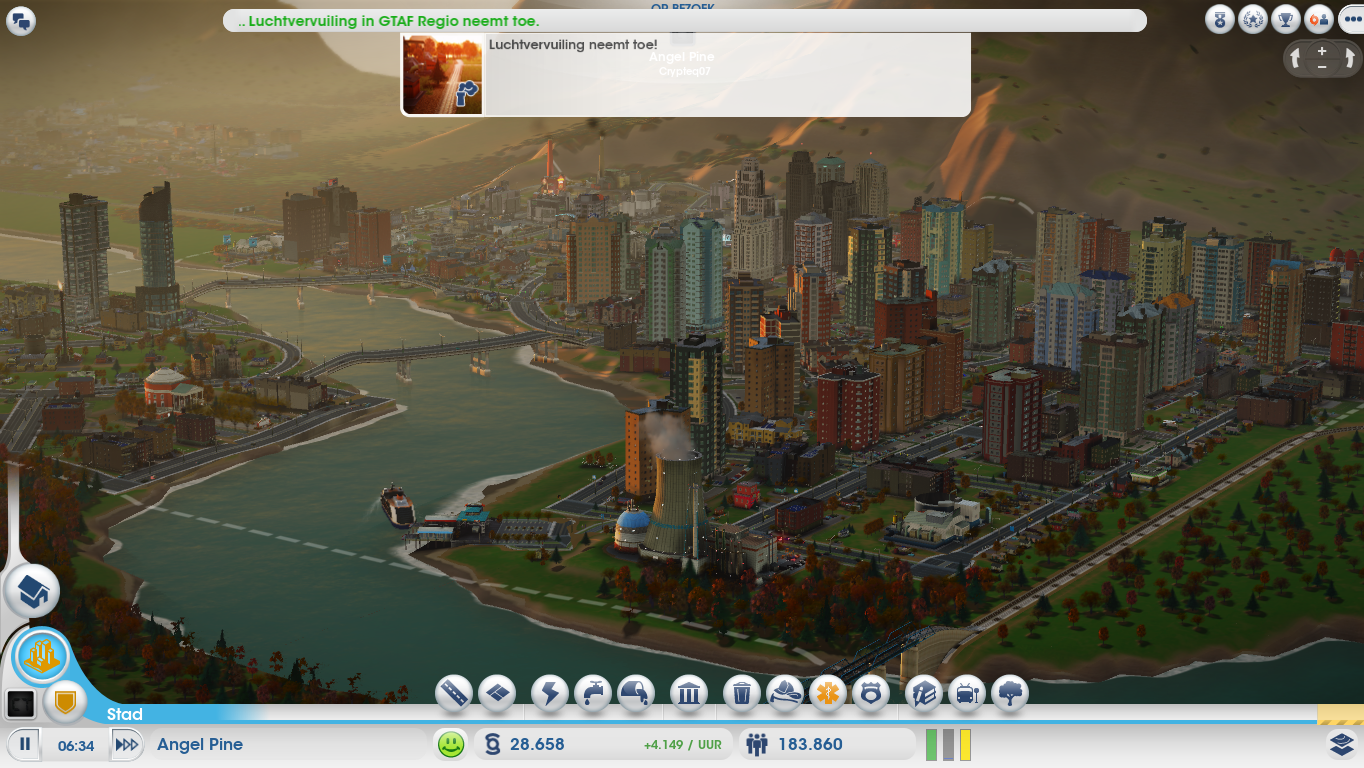Click the game clock 06:34

[x=76, y=745]
